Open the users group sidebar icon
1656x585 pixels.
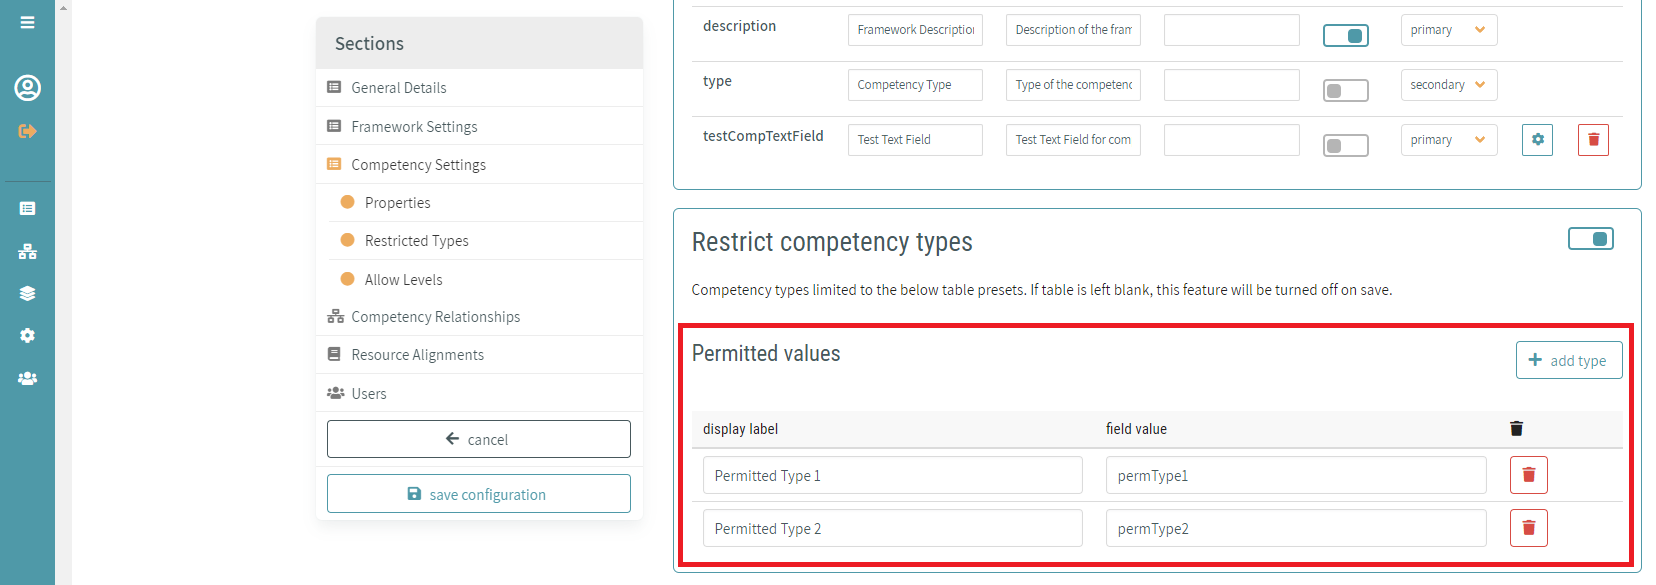point(27,378)
